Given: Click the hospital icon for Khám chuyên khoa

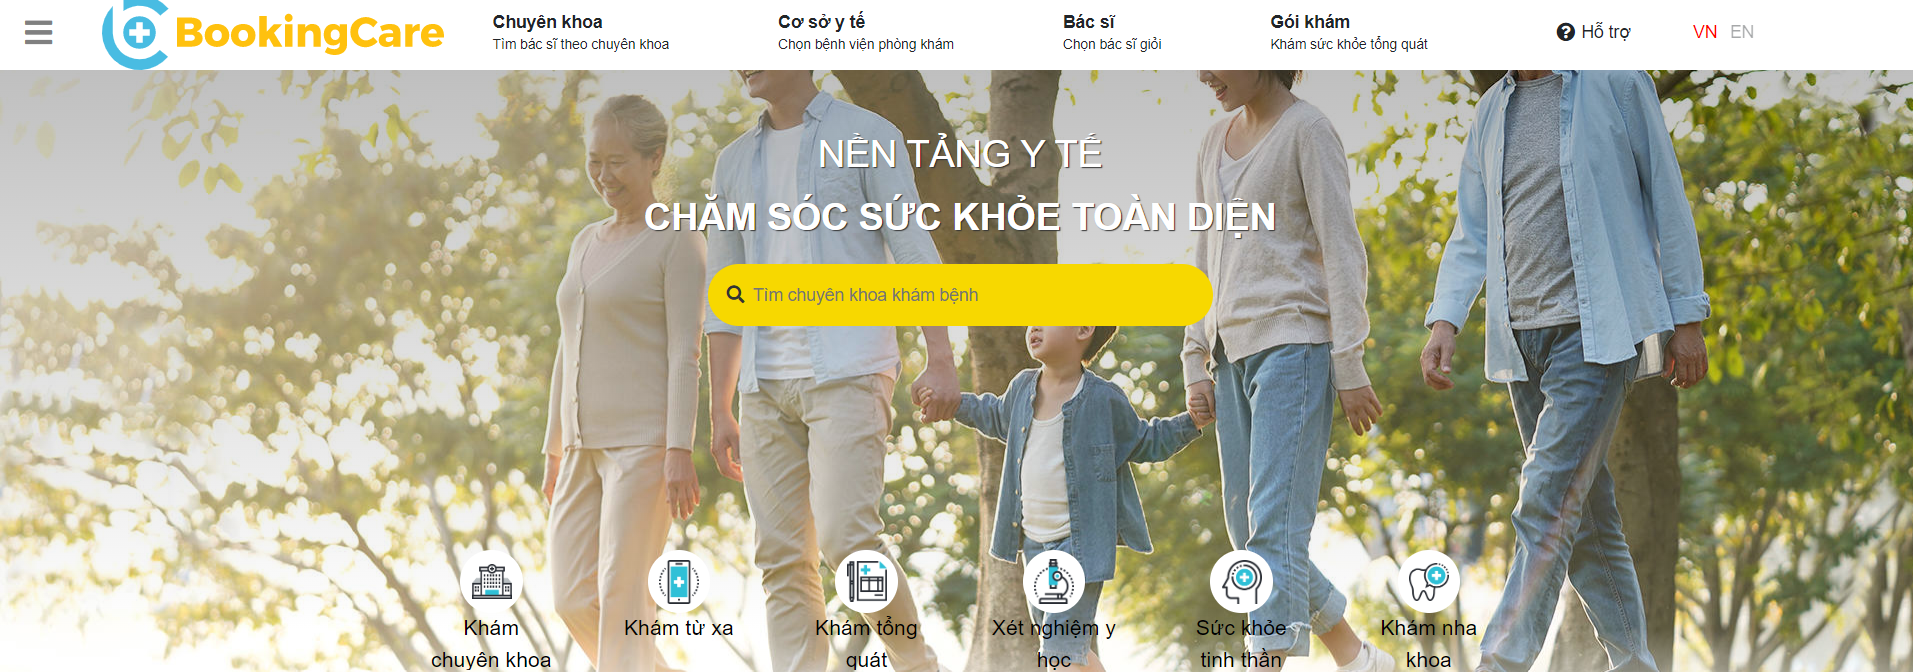Looking at the screenshot, I should [x=491, y=581].
